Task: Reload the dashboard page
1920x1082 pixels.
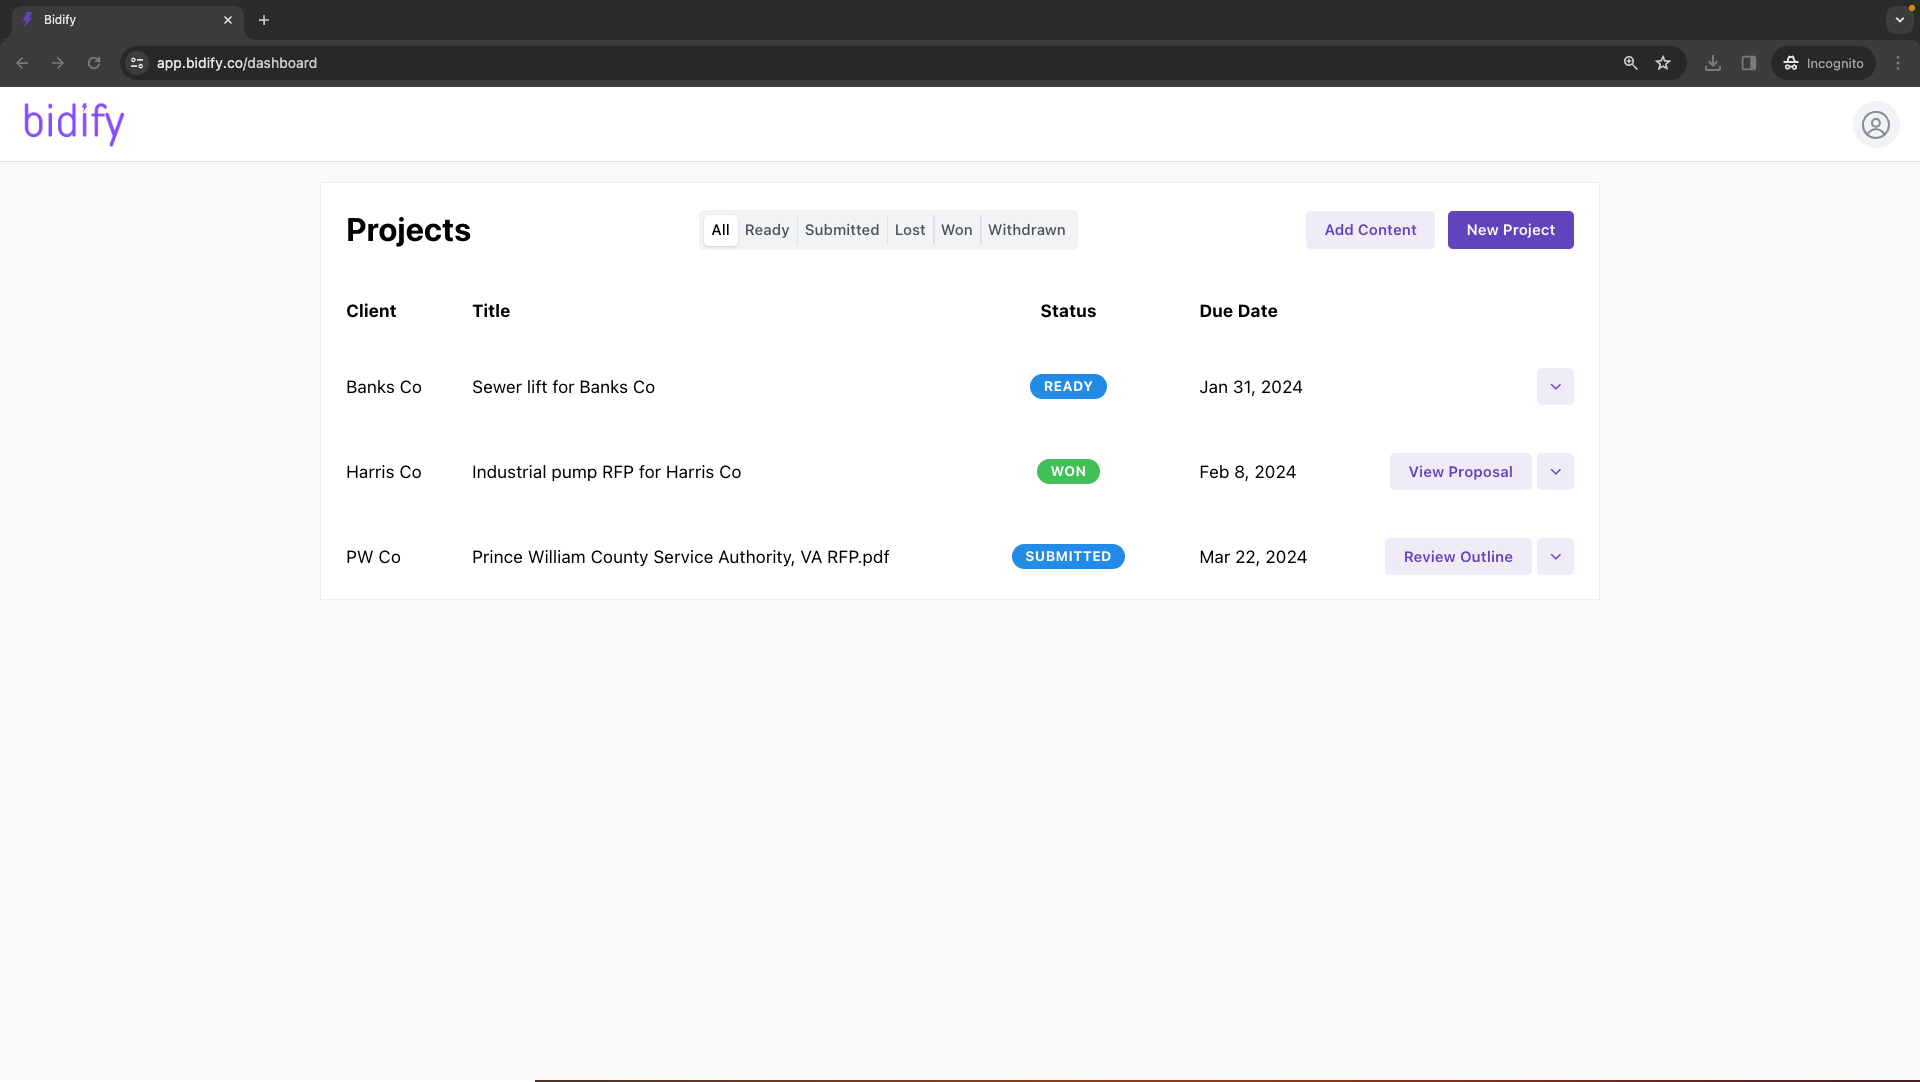Action: tap(94, 63)
